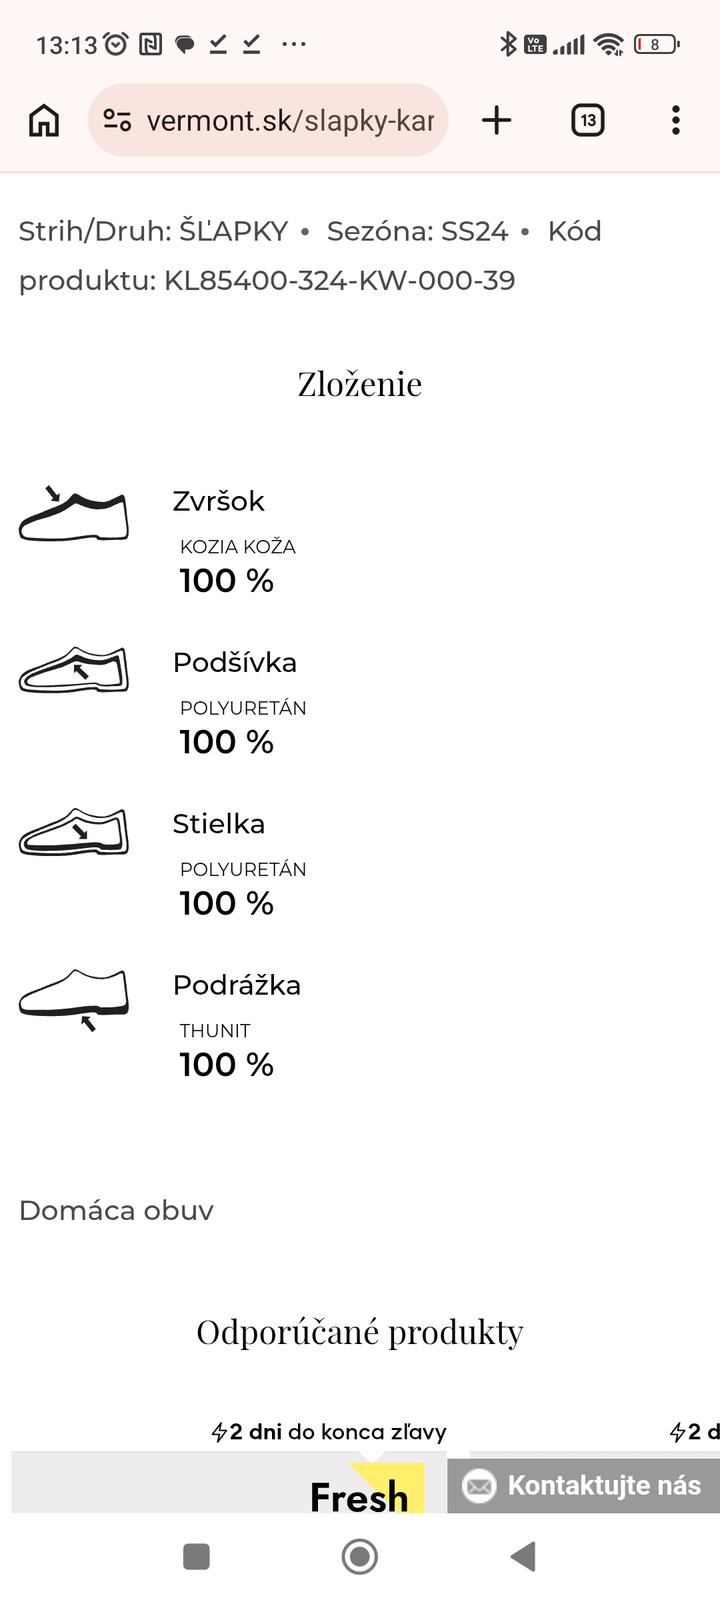
Task: Open the tab switcher showing 13 tabs
Action: click(x=588, y=121)
